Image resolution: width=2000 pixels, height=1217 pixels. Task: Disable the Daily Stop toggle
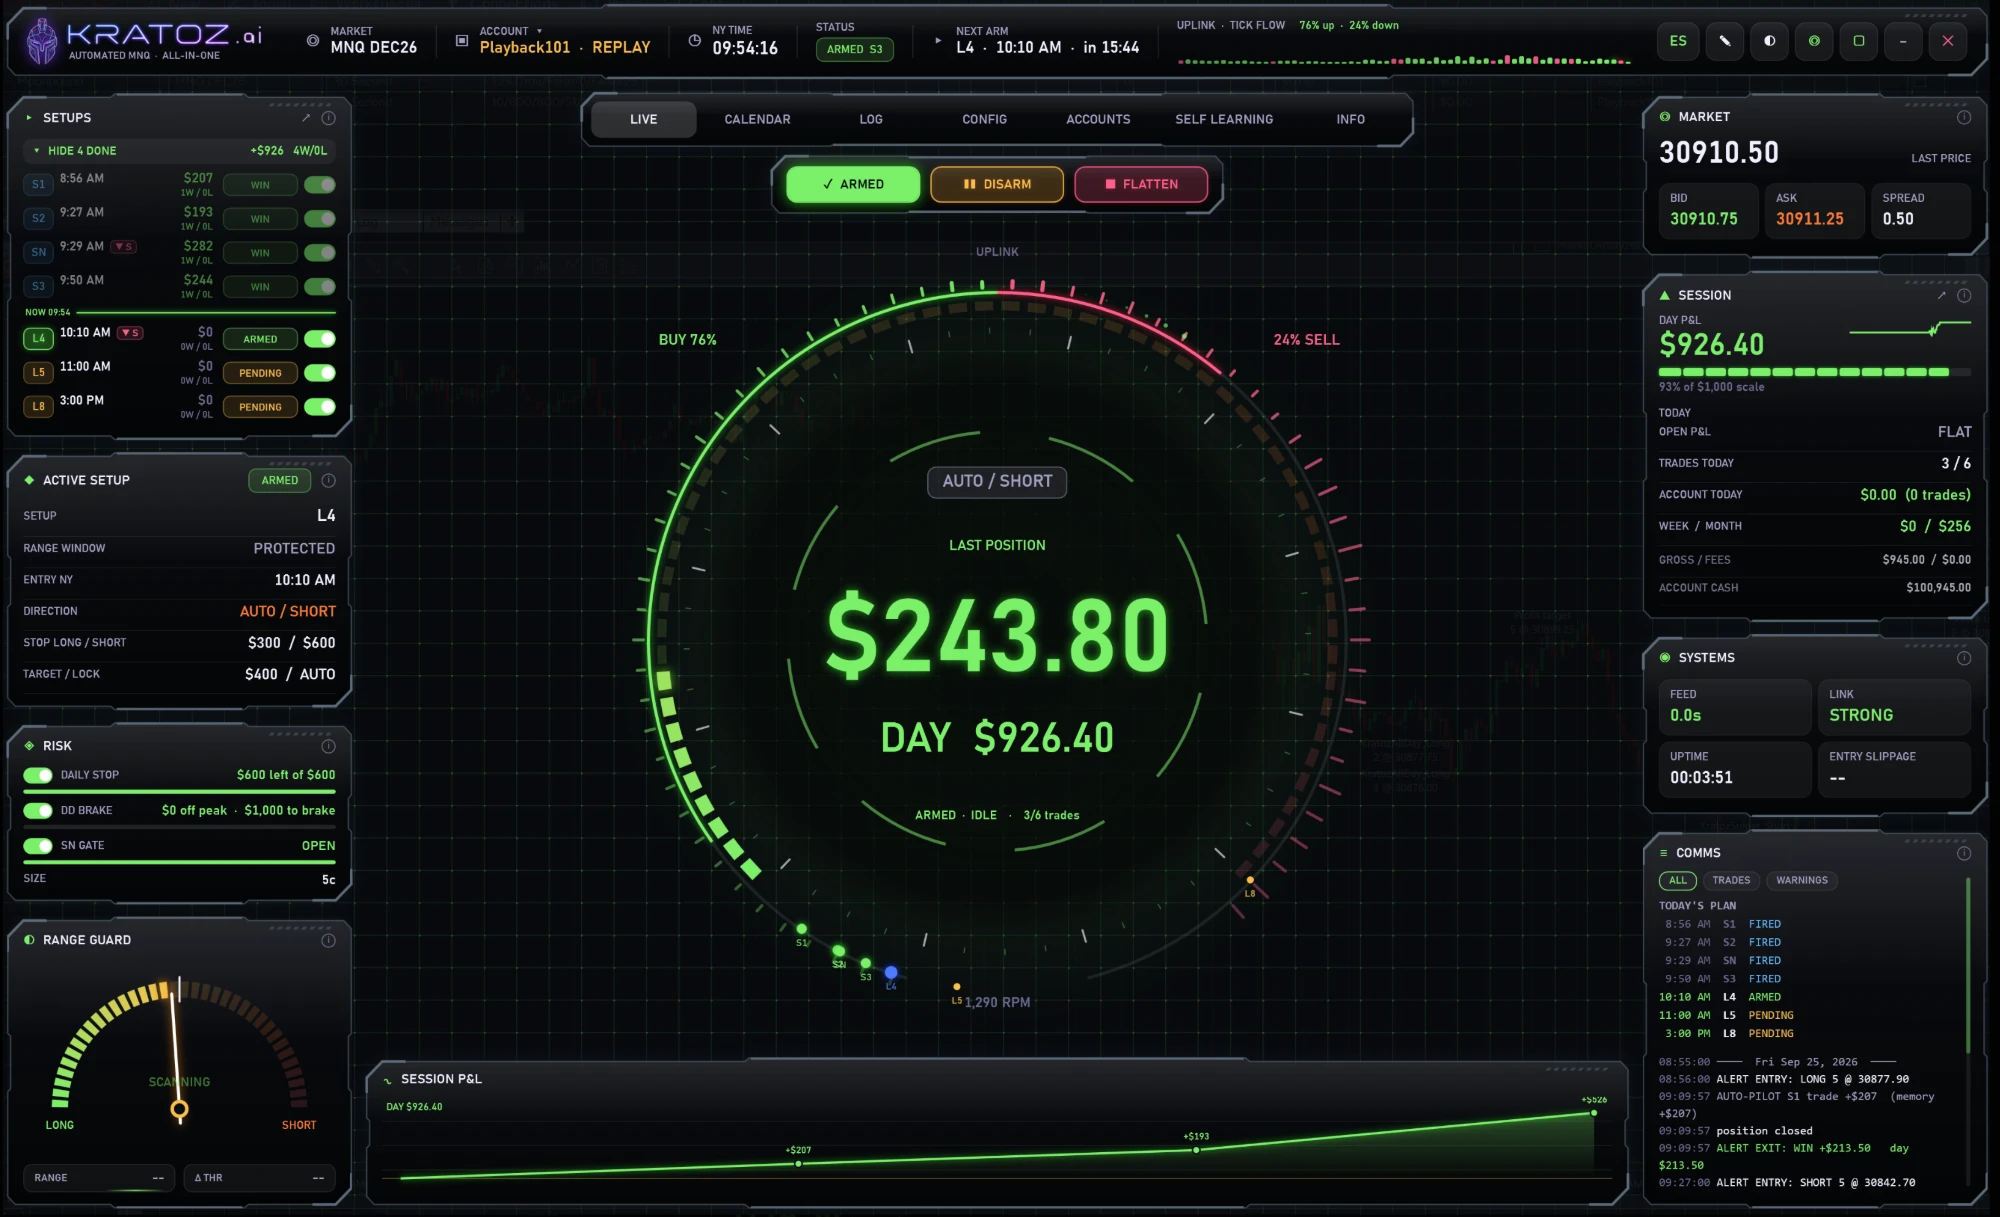(x=38, y=775)
